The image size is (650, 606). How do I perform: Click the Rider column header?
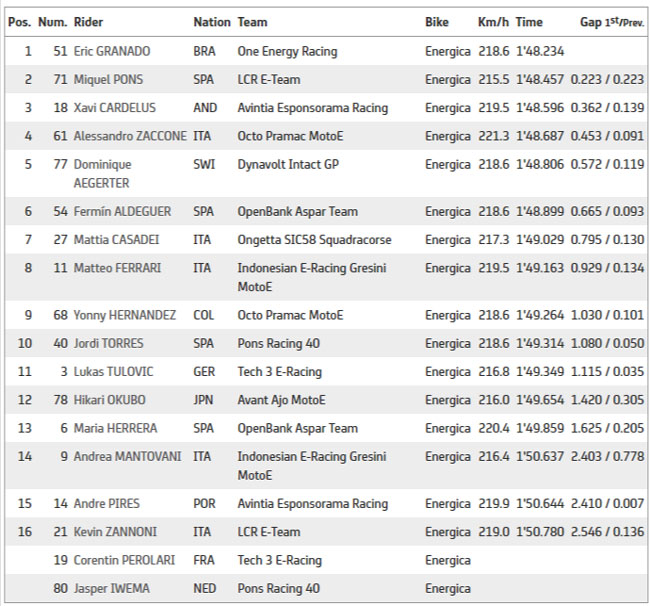(x=88, y=22)
